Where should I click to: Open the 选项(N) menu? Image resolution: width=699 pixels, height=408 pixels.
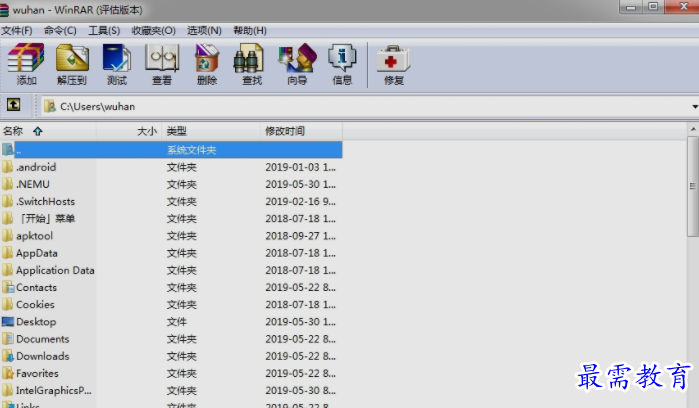pos(204,30)
